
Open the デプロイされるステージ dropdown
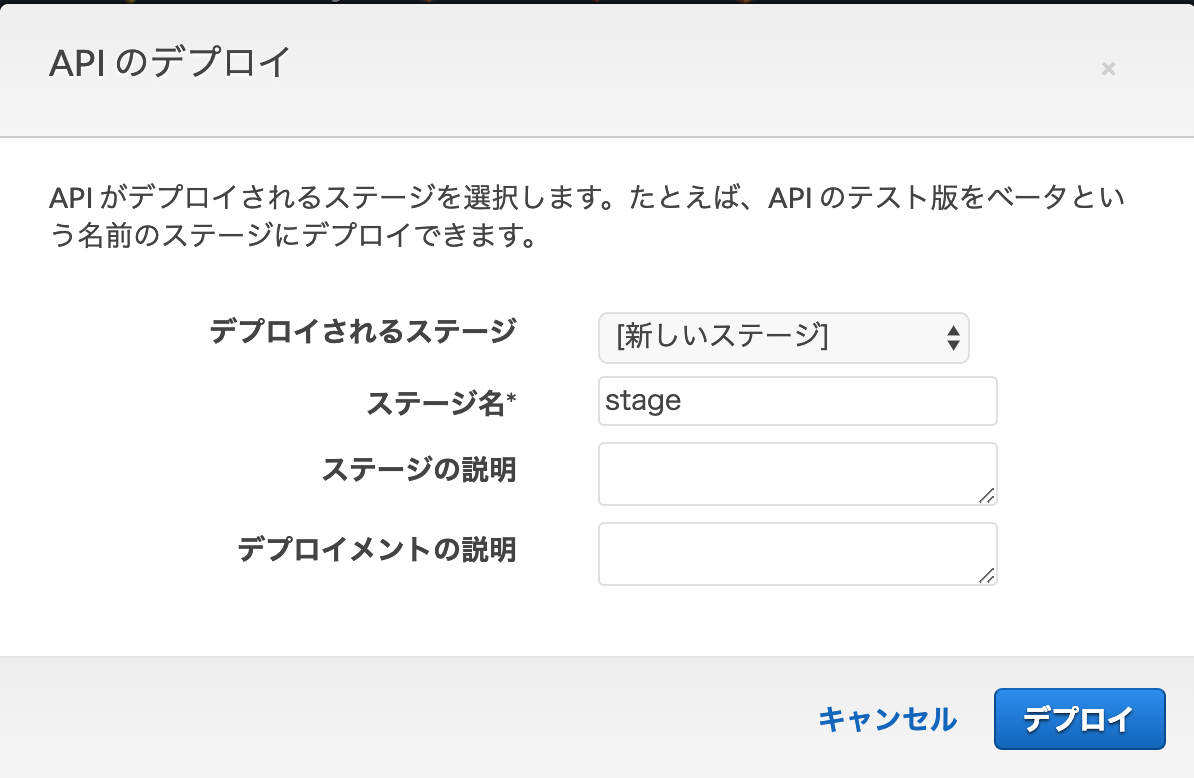coord(783,338)
